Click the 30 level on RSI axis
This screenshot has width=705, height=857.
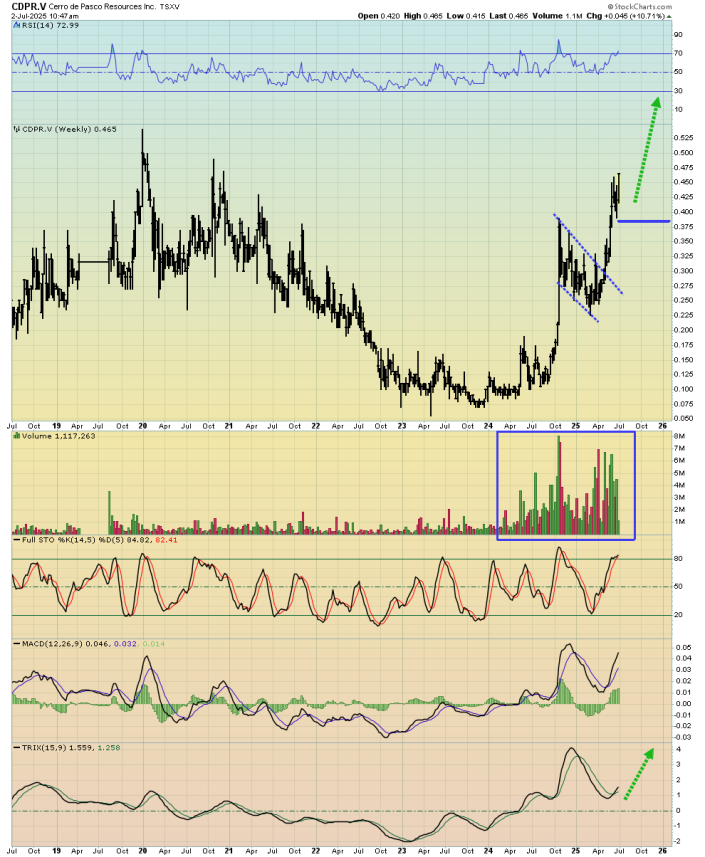tap(678, 91)
